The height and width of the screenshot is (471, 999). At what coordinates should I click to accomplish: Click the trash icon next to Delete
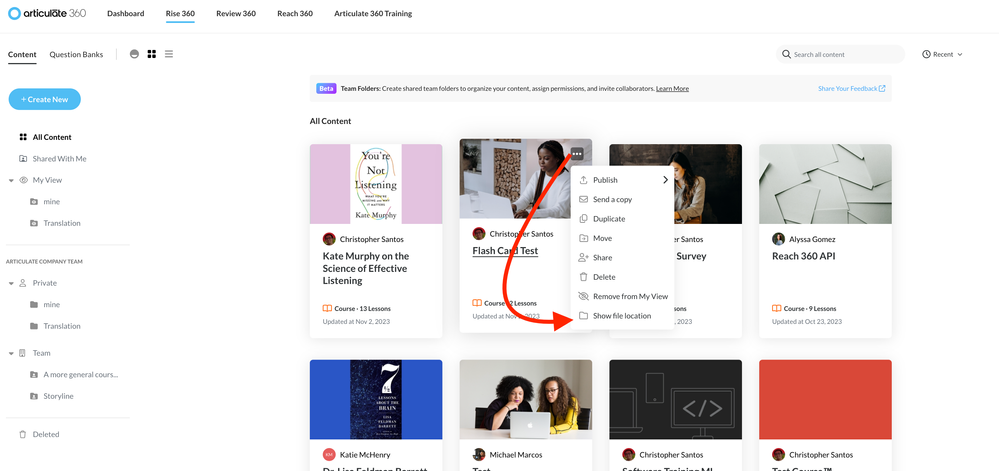583,277
